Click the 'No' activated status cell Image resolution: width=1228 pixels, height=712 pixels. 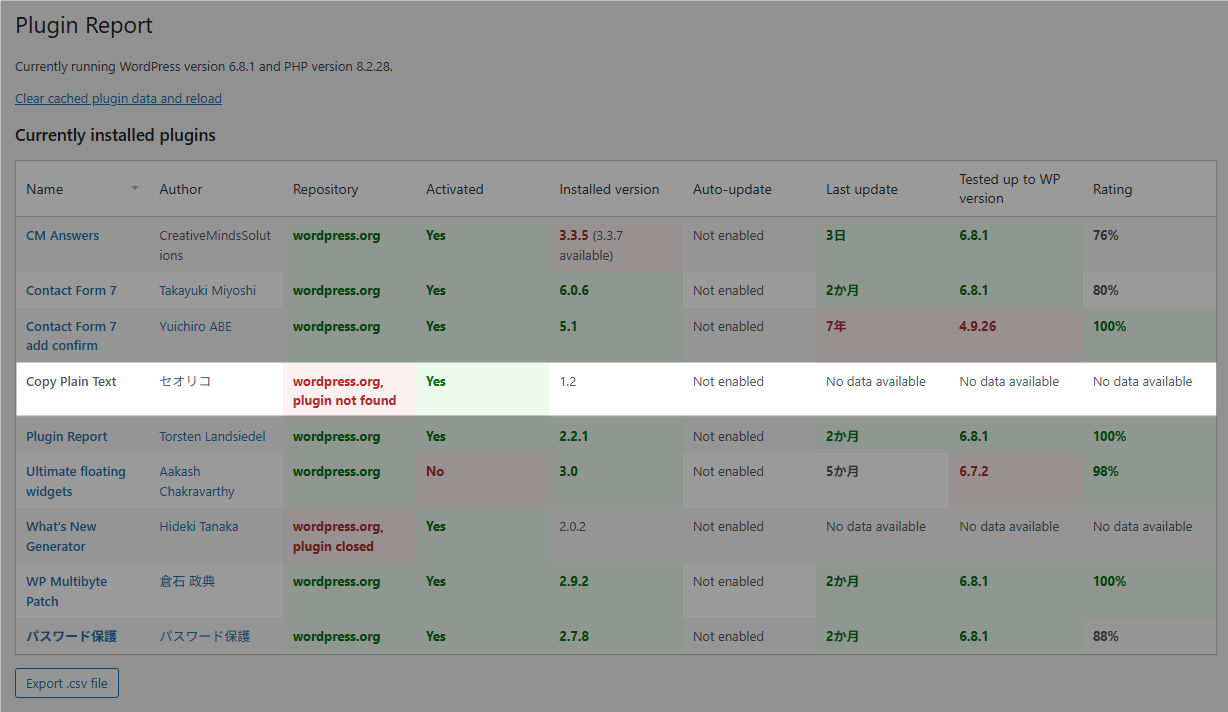pos(482,481)
